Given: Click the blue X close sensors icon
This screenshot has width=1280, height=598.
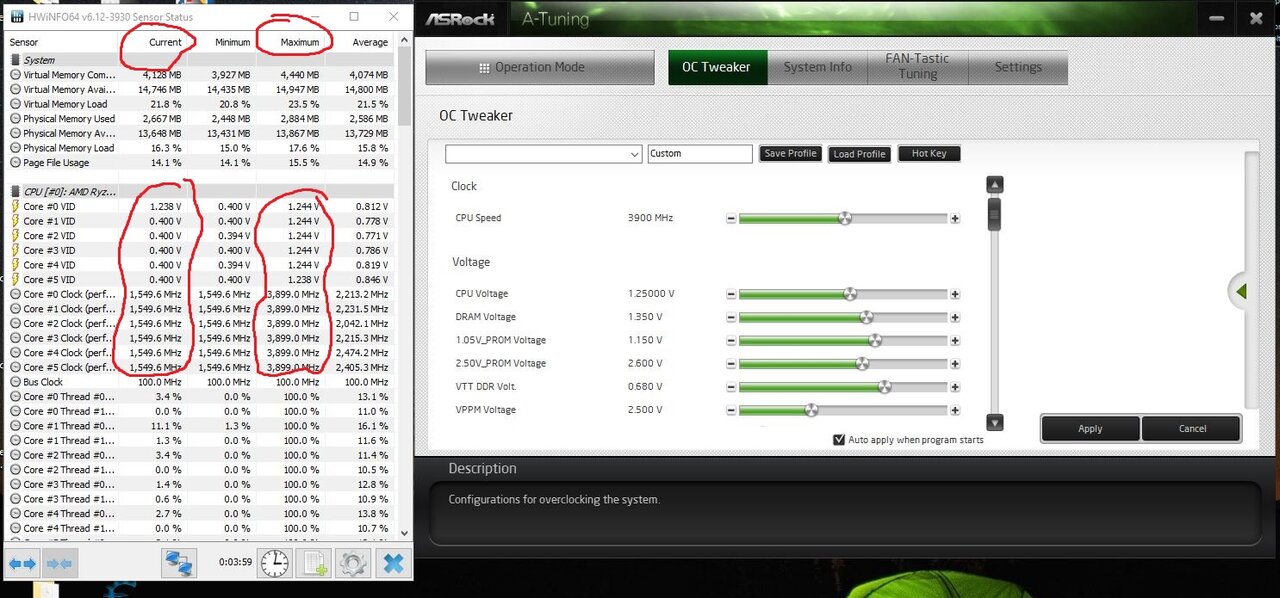Looking at the screenshot, I should coord(393,564).
